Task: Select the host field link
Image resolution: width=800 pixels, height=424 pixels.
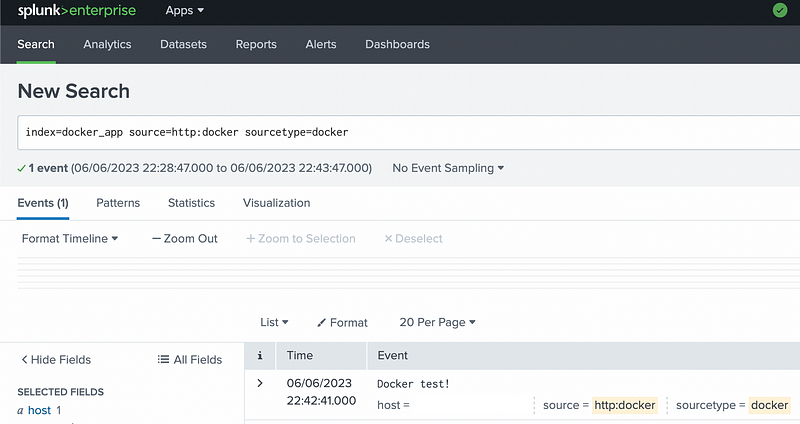Action: click(39, 410)
